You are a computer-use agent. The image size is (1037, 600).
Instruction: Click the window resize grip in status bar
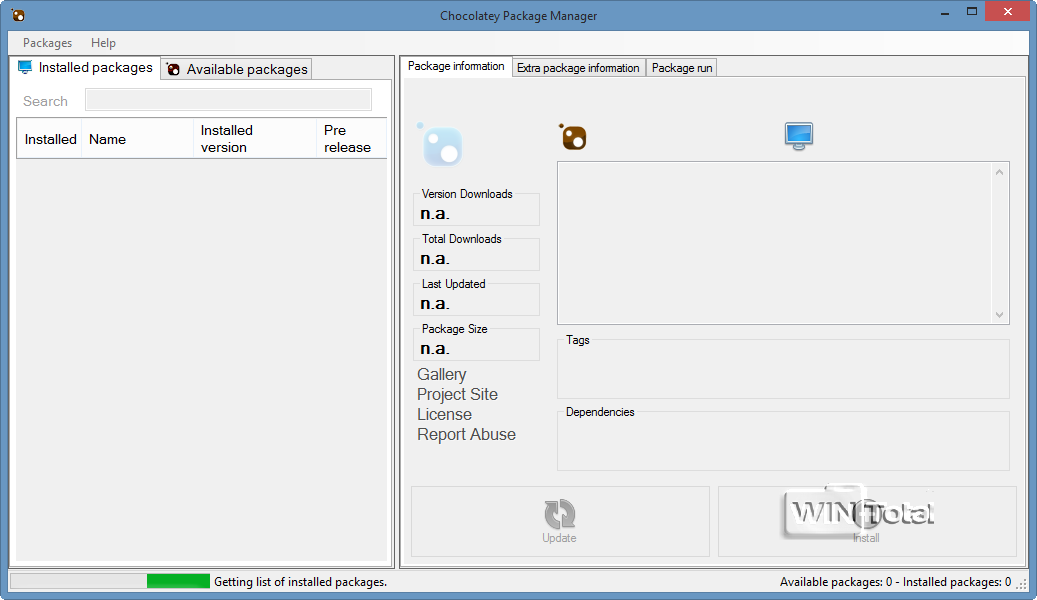[x=1022, y=583]
